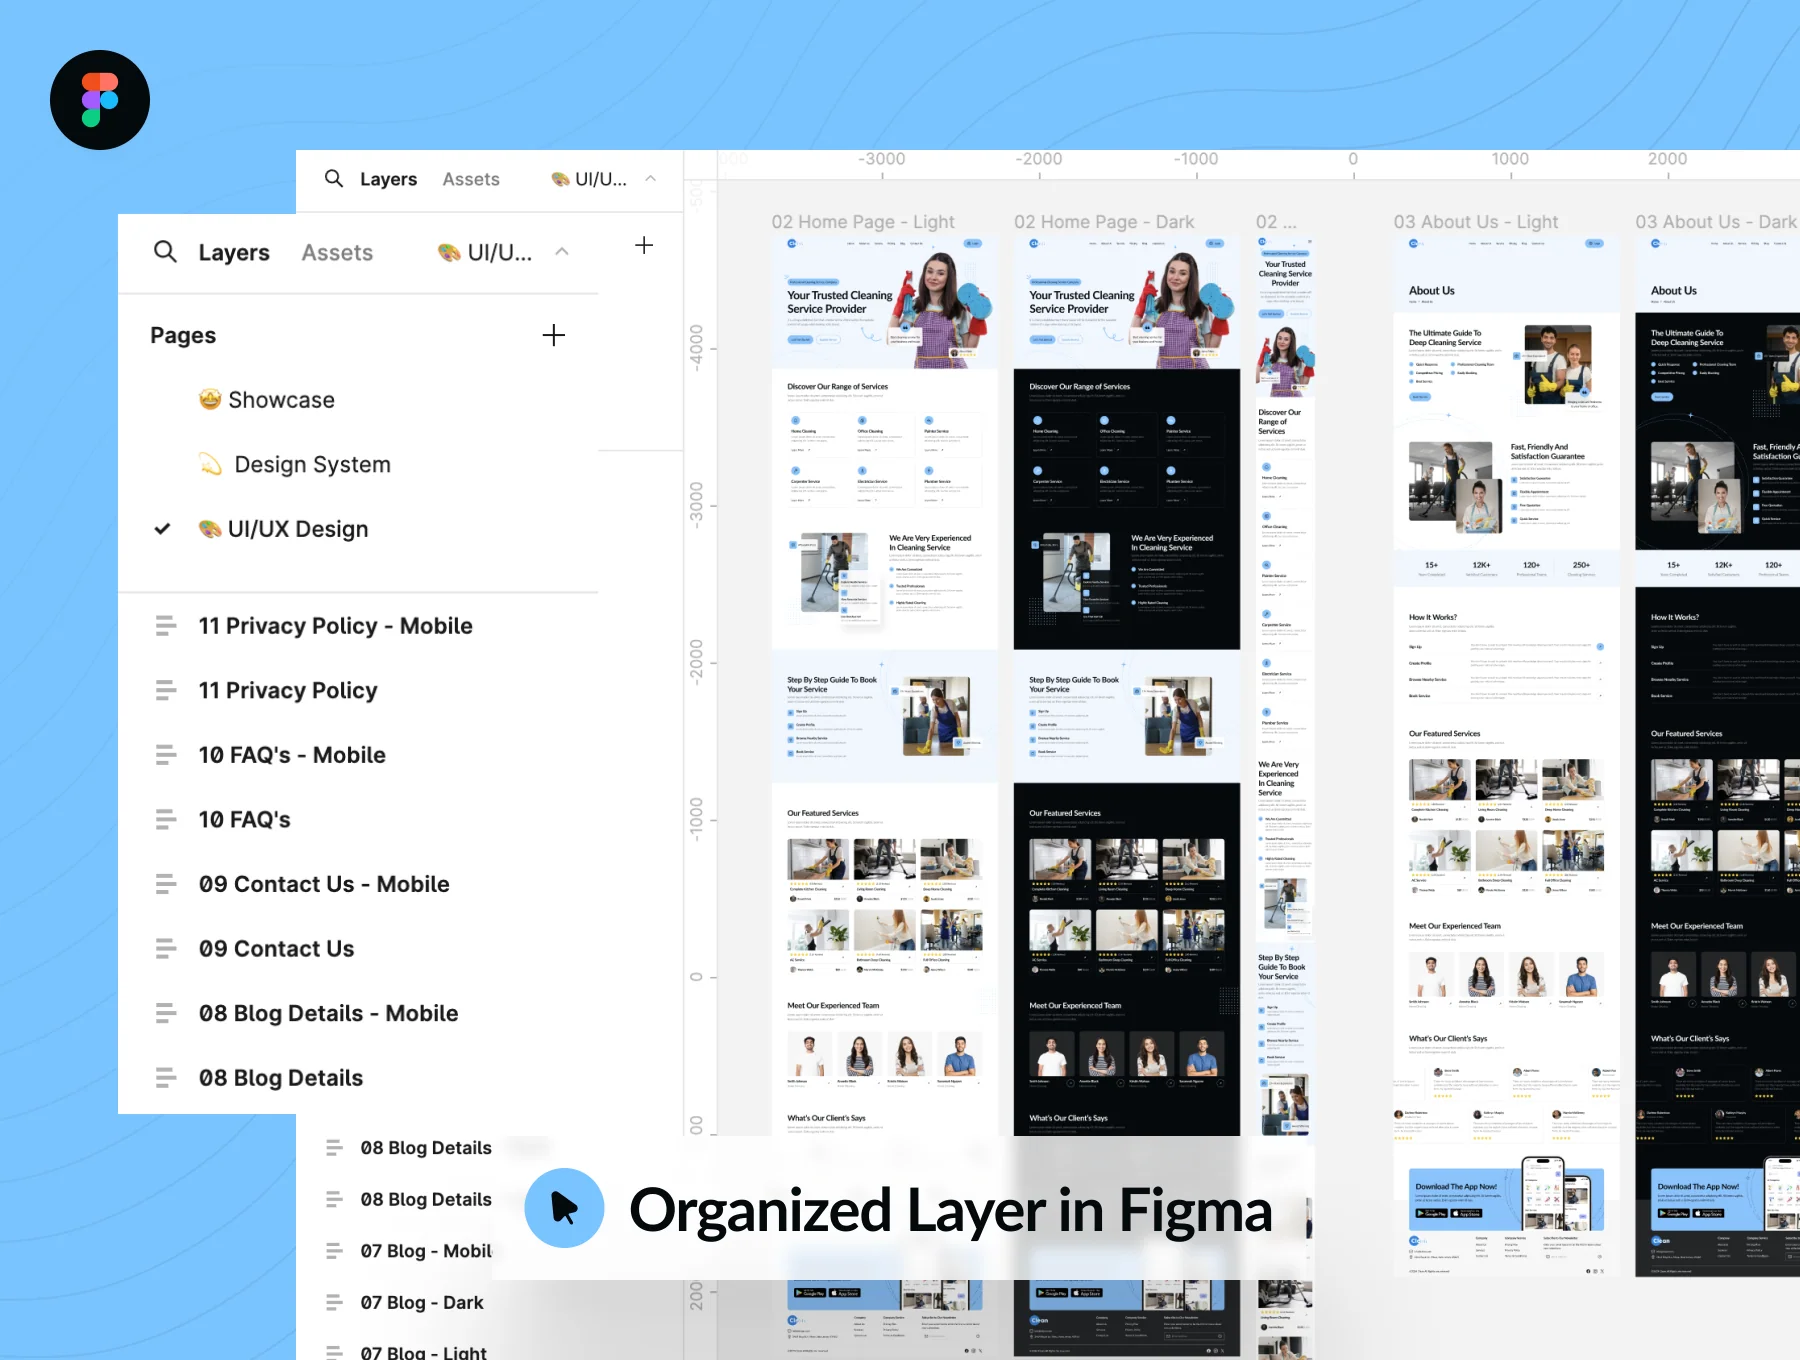This screenshot has width=1800, height=1360.
Task: Click the frame icon of 07 Blog - Dark
Action: 334,1302
